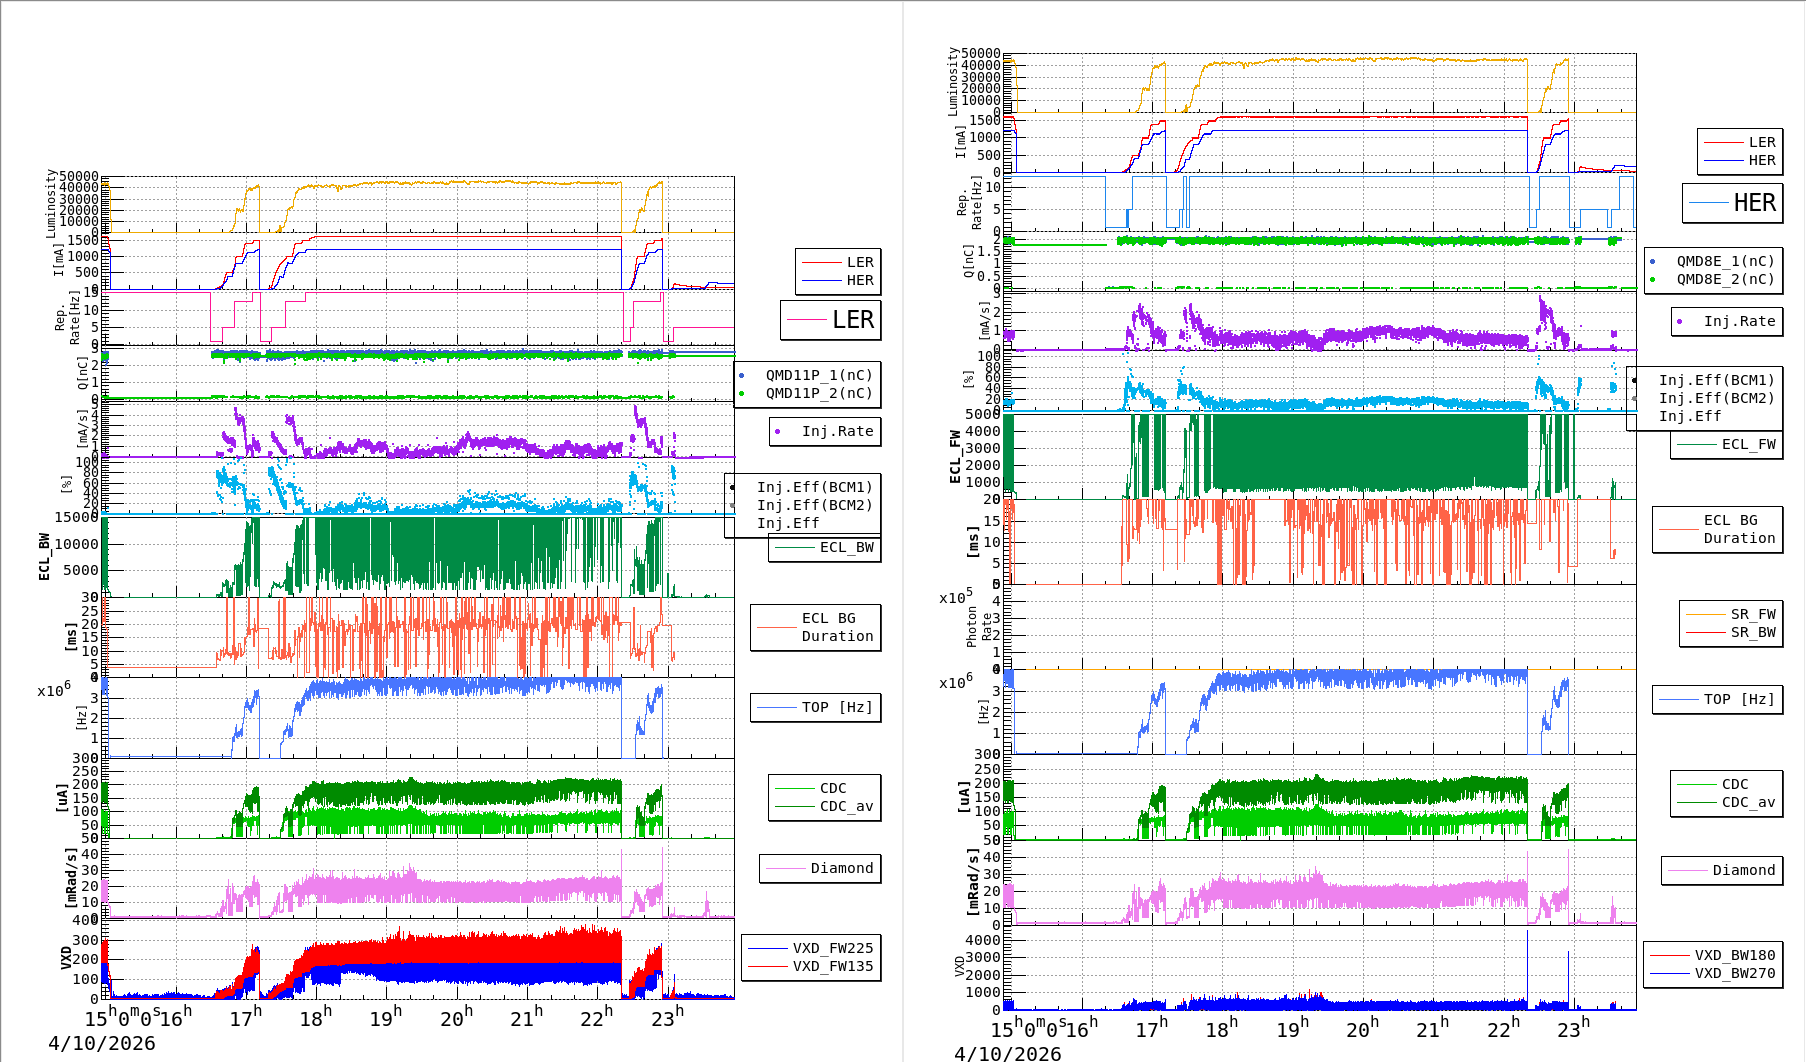Click the right plot's Diamond legend
1806x1062 pixels.
point(1723,870)
